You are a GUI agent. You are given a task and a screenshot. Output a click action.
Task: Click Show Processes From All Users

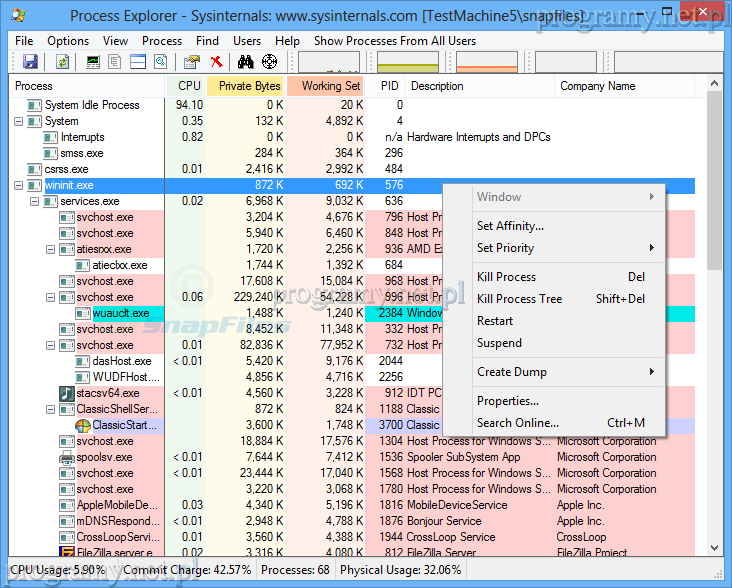tap(394, 41)
